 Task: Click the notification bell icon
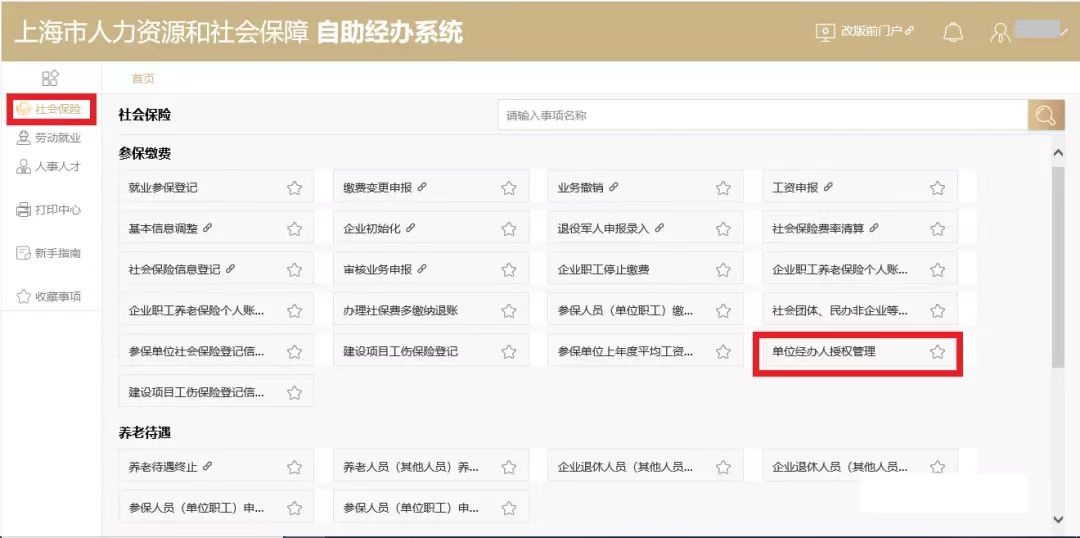(x=953, y=32)
